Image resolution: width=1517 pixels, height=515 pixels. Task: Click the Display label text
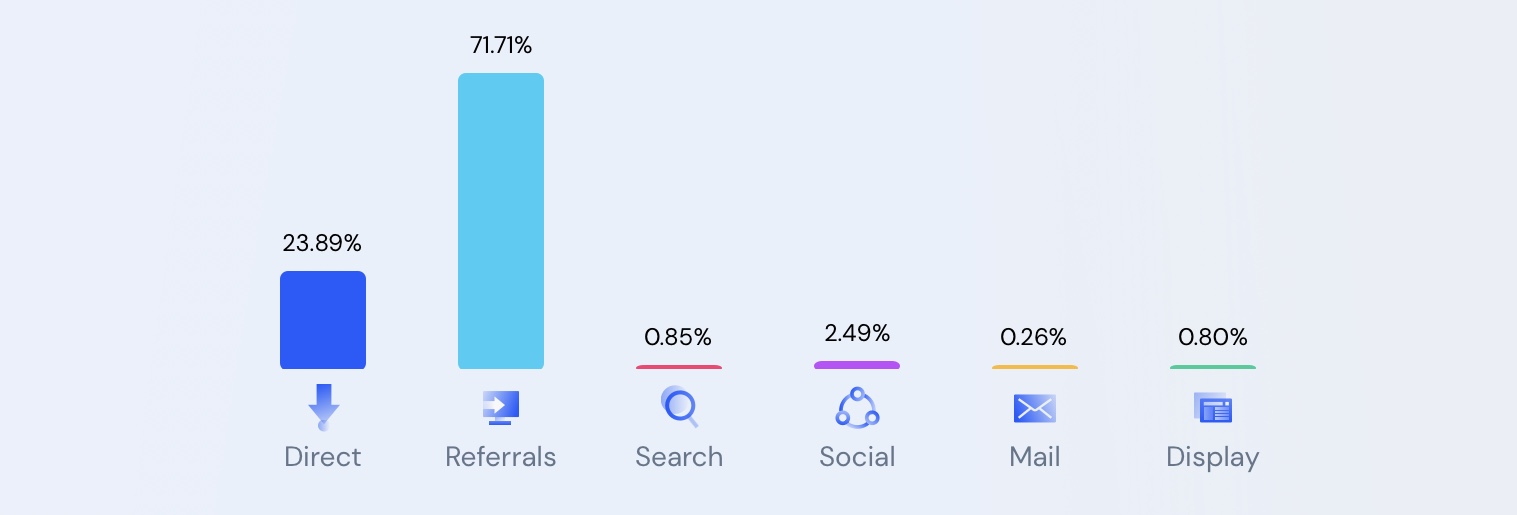[1213, 457]
